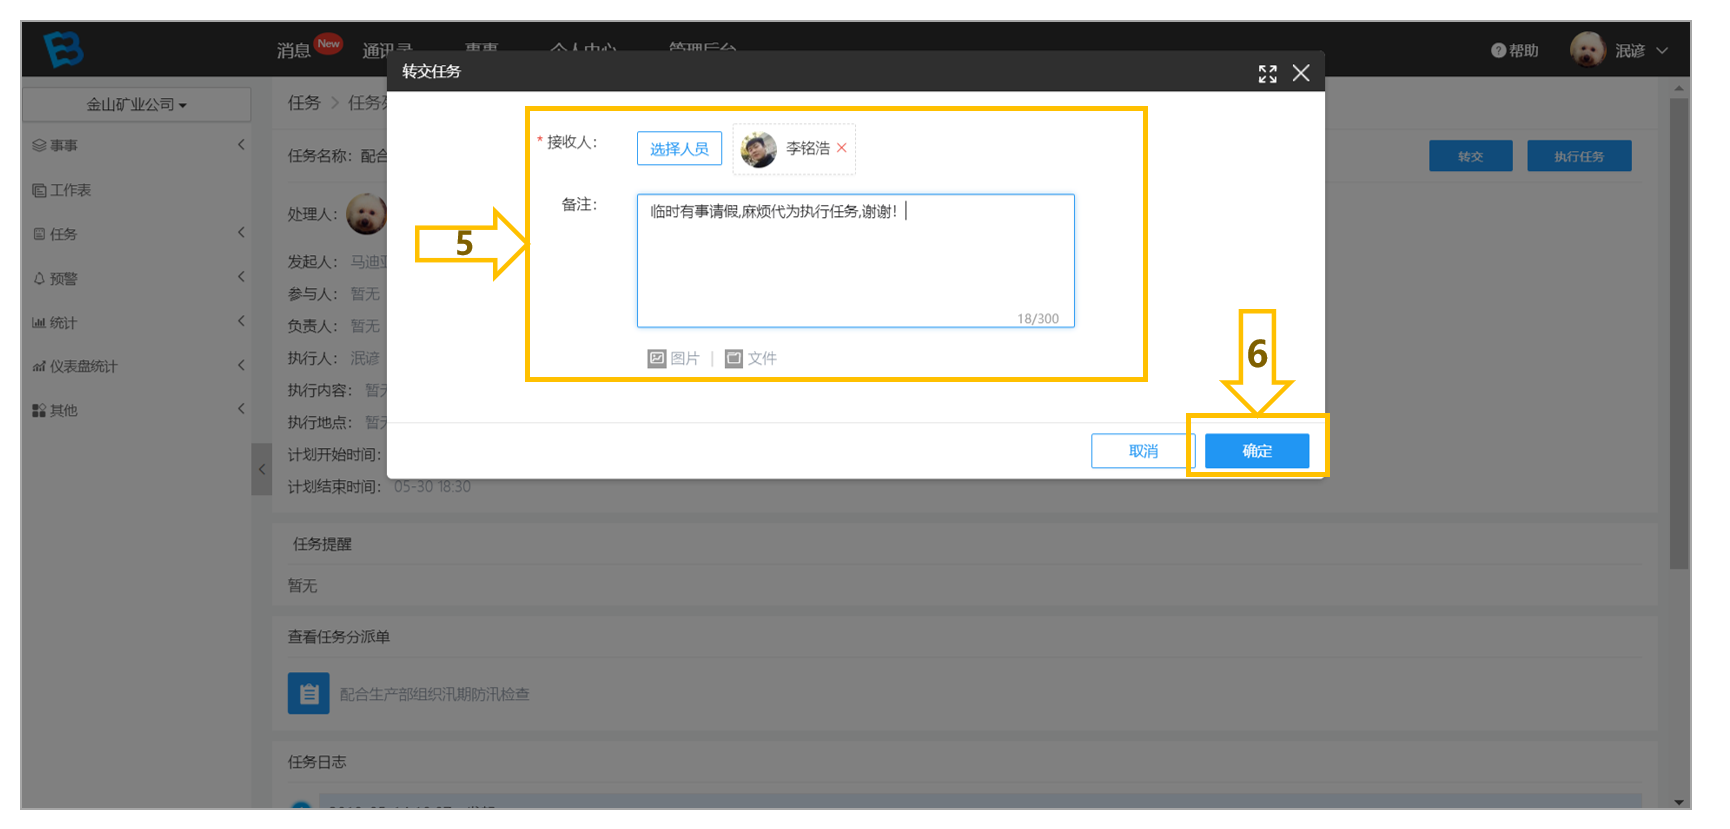Expand the 事事 sidebar chevron
The width and height of the screenshot is (1730, 829).
241,145
